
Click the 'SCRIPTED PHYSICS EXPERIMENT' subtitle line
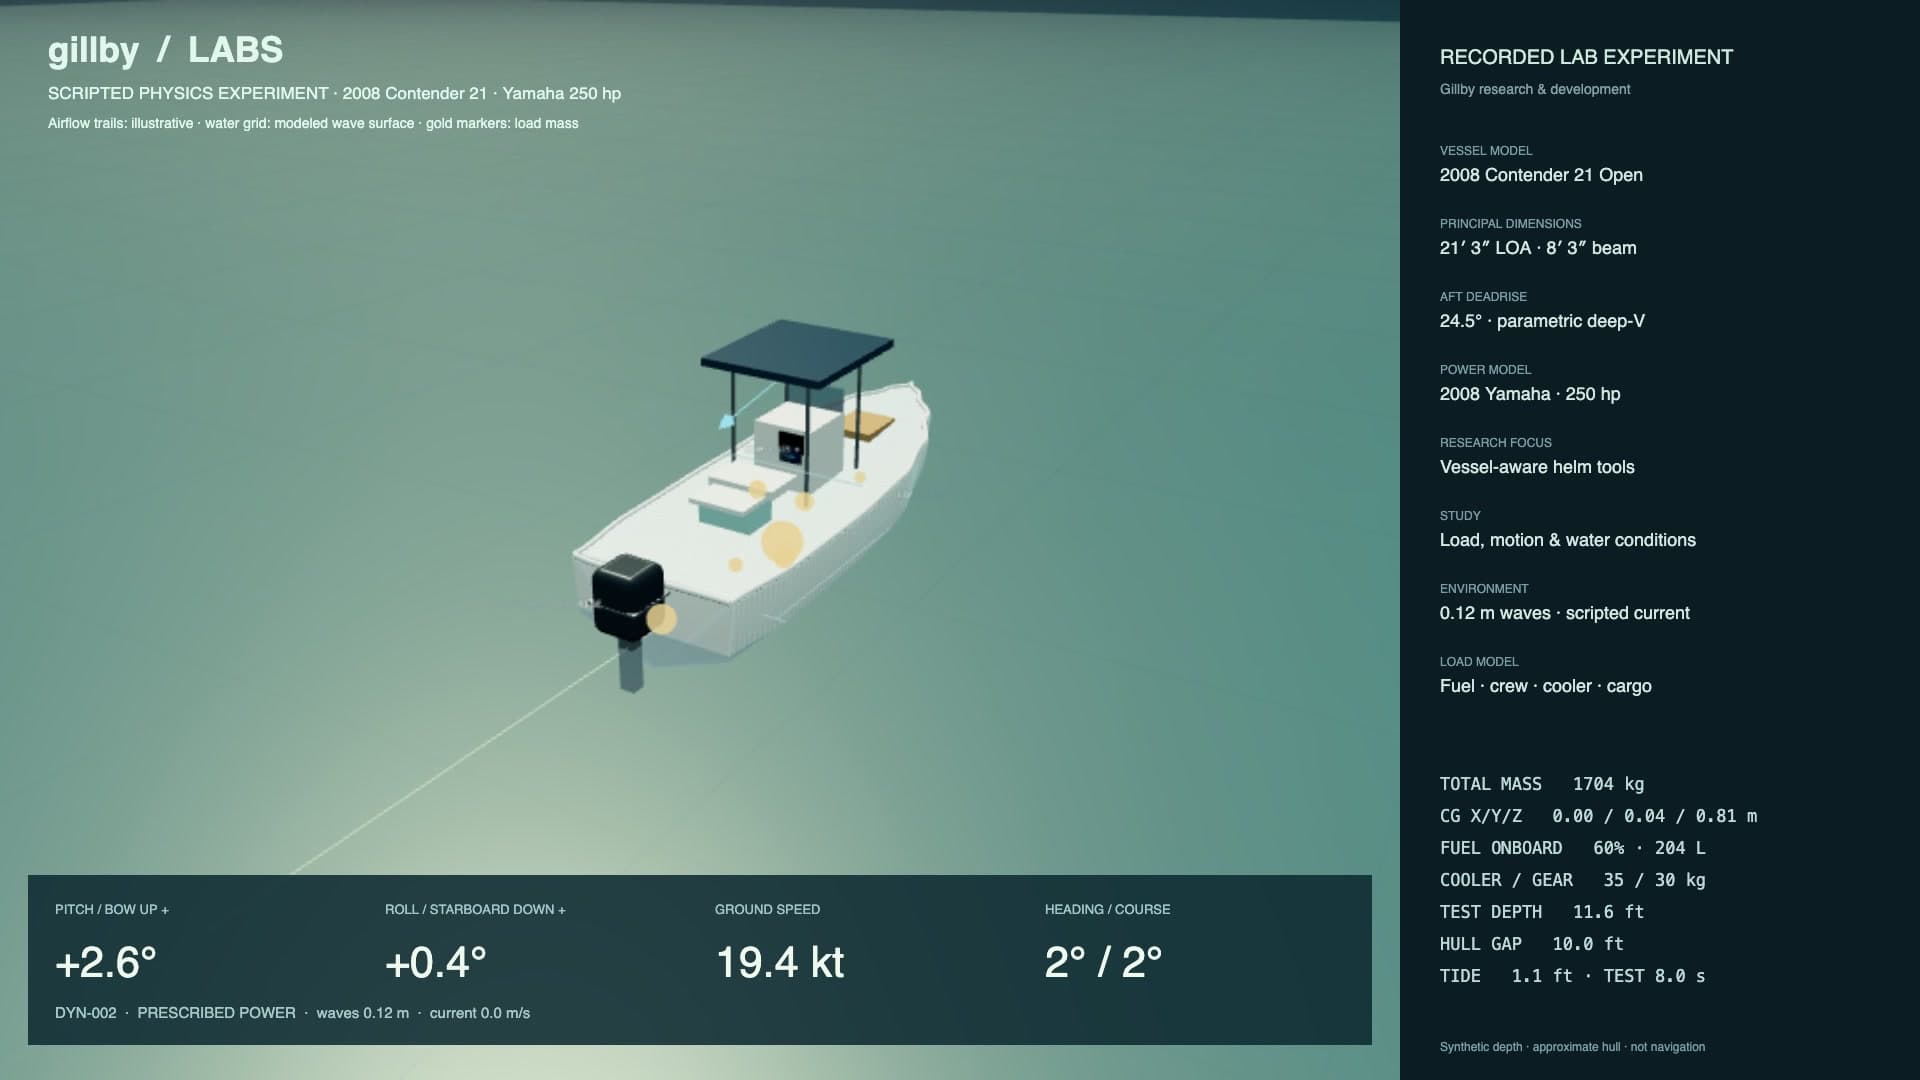(x=334, y=93)
